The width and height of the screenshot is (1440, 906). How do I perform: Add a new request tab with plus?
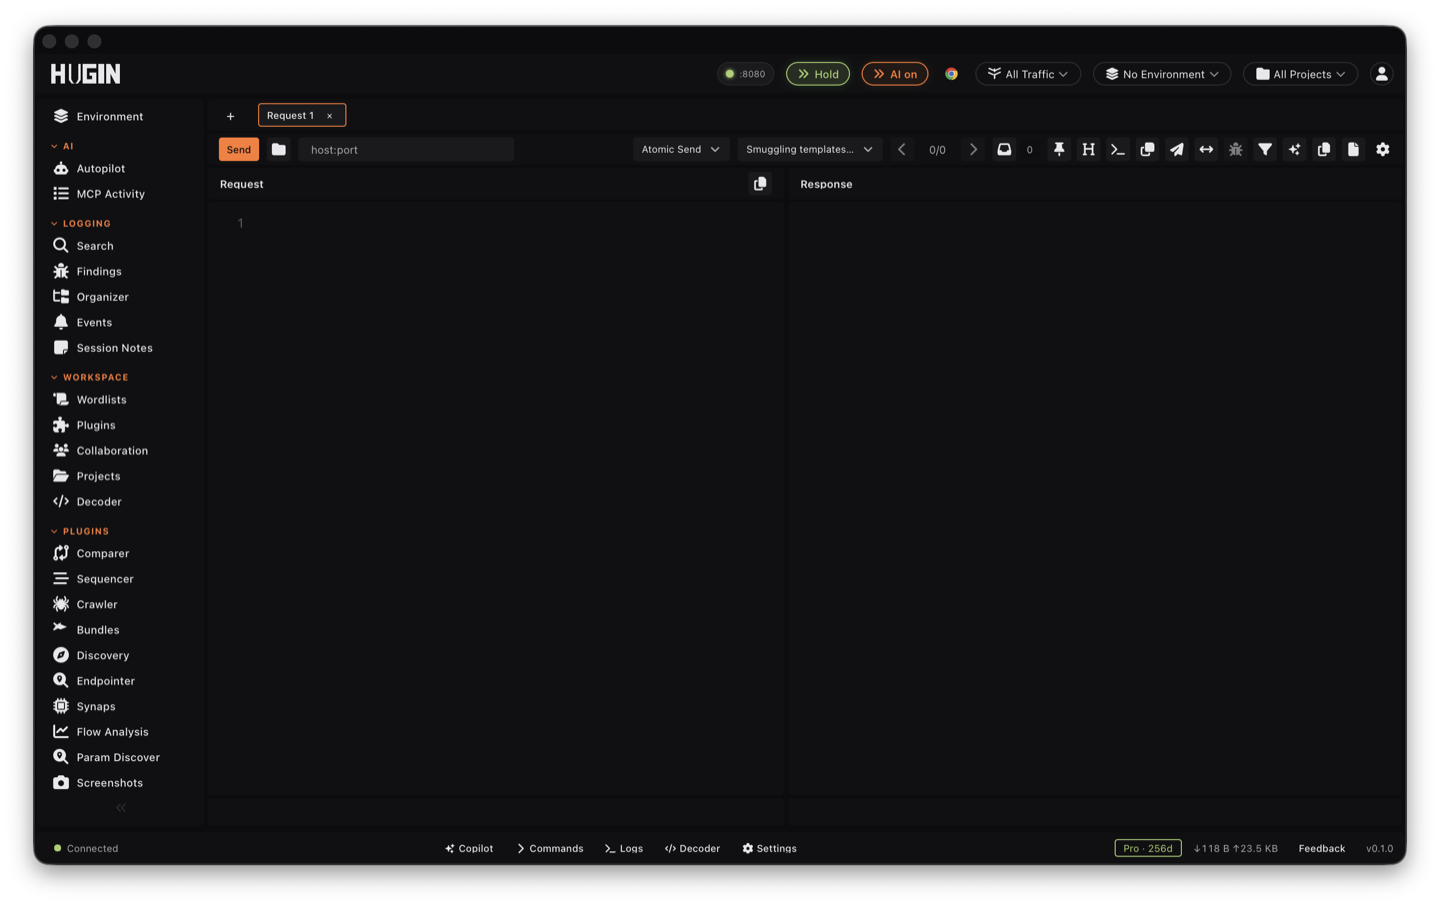click(x=230, y=116)
